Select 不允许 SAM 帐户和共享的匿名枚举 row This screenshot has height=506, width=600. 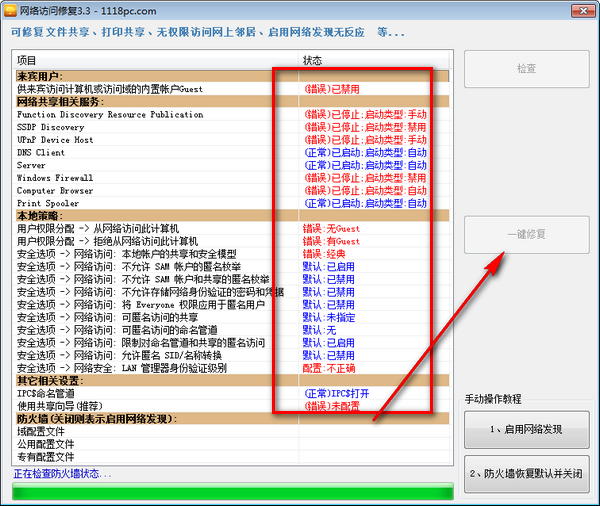[x=232, y=279]
